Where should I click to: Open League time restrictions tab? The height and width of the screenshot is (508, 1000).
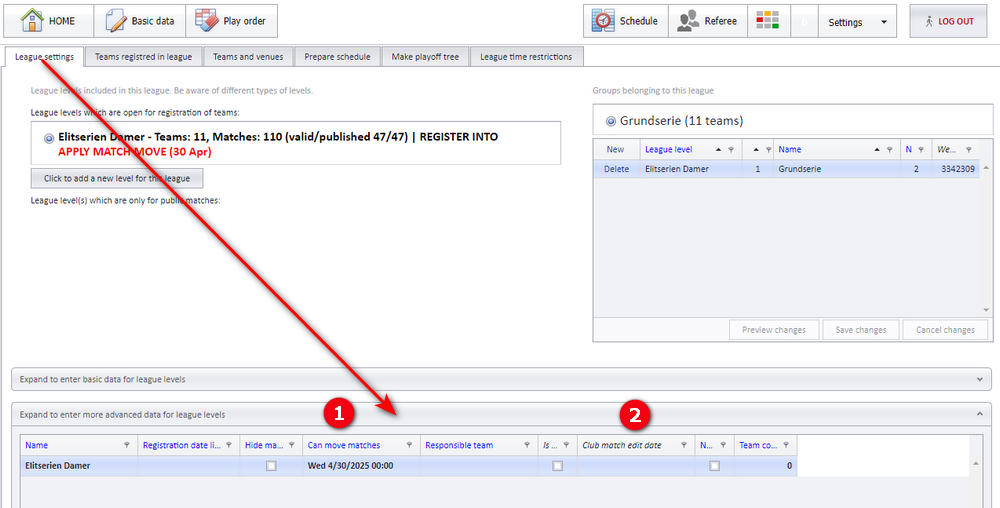[x=526, y=57]
